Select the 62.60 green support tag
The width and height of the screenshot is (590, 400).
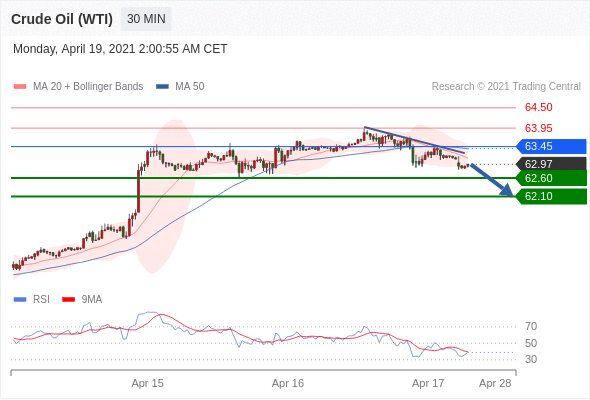click(551, 178)
